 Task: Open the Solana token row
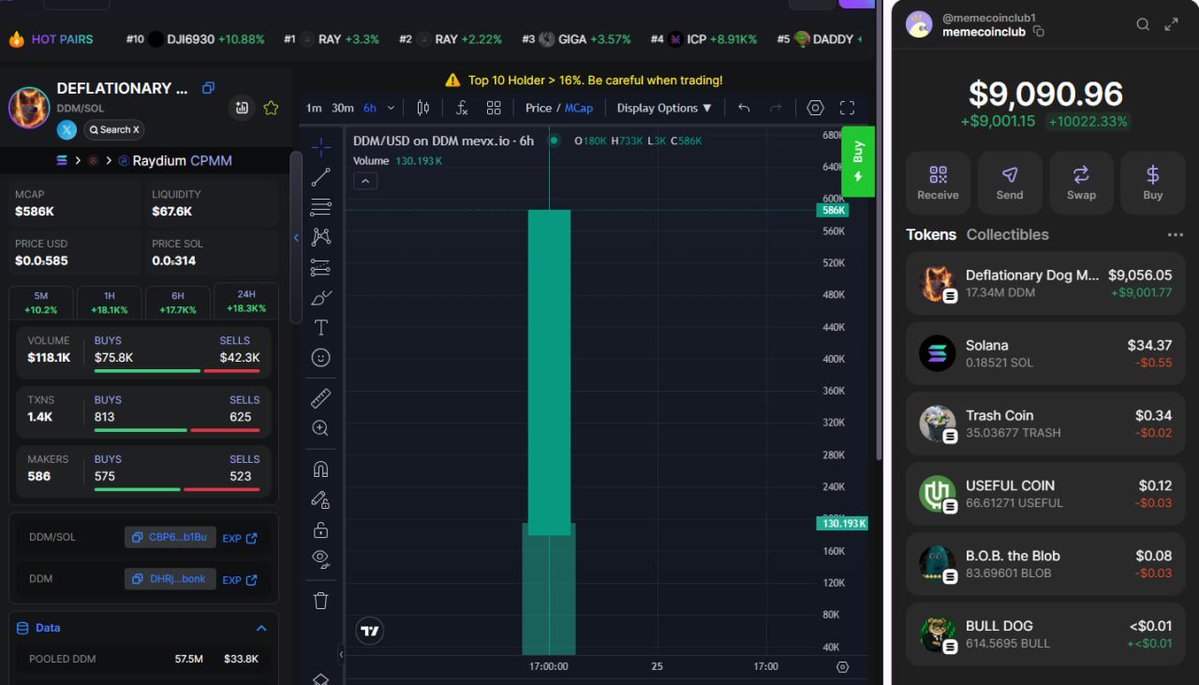1045,354
